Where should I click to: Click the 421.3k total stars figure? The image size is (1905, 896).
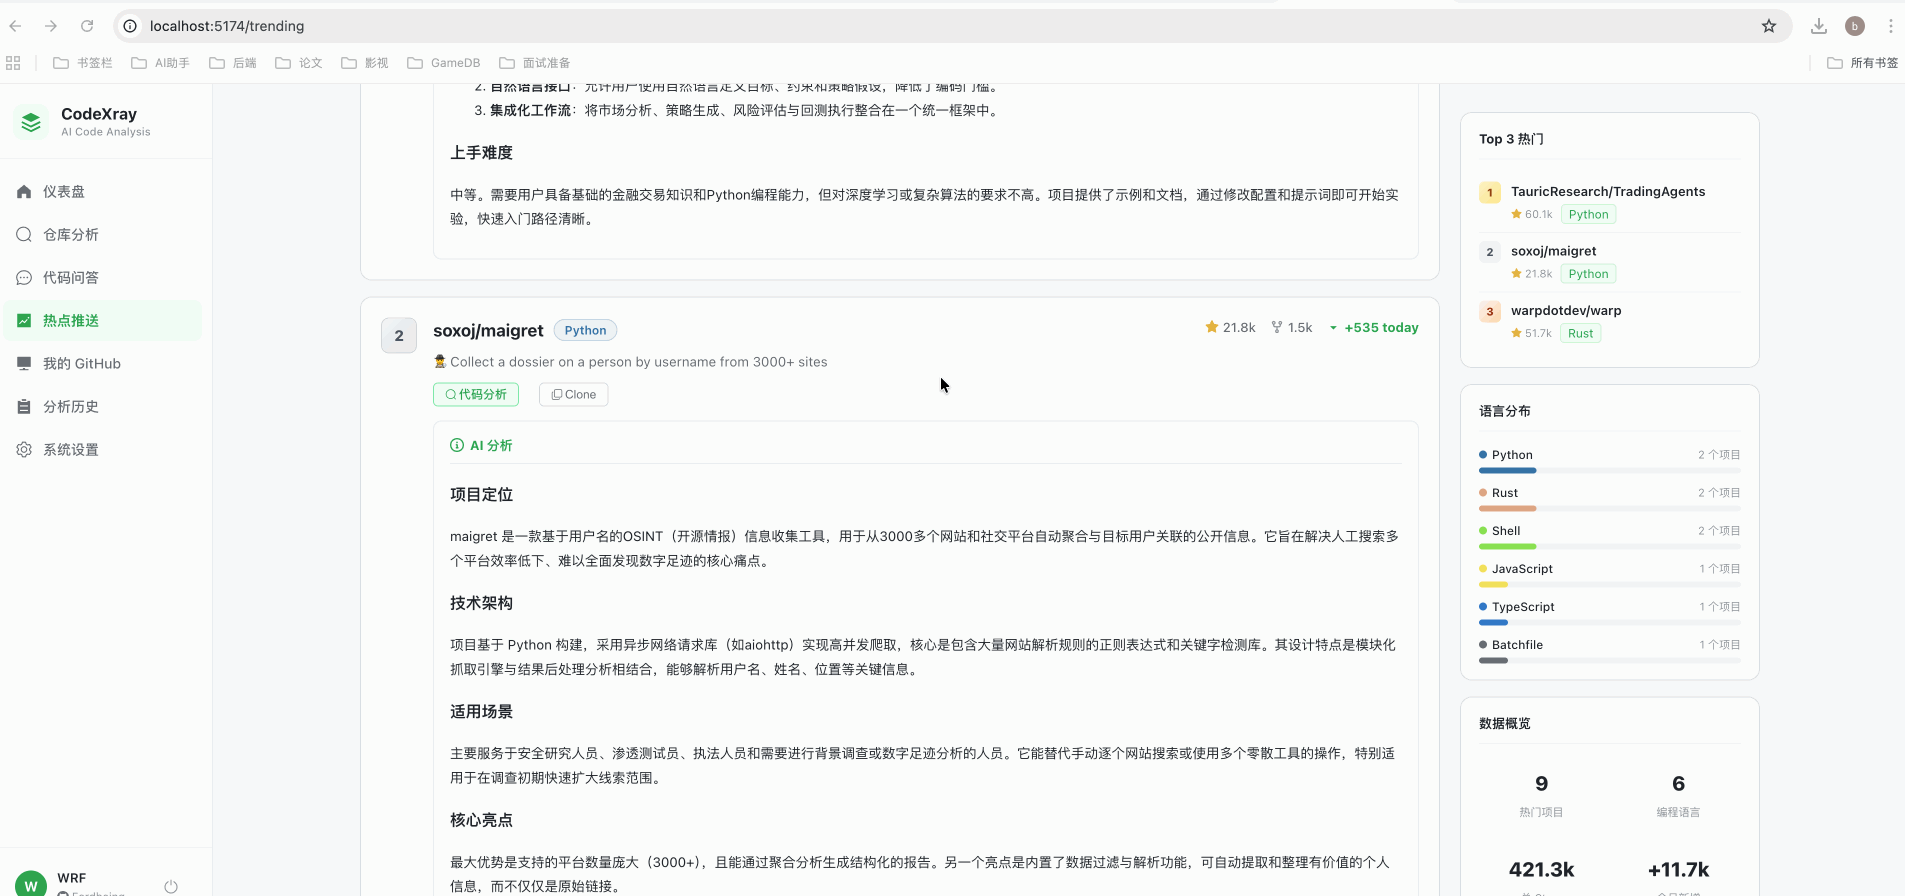[1541, 870]
